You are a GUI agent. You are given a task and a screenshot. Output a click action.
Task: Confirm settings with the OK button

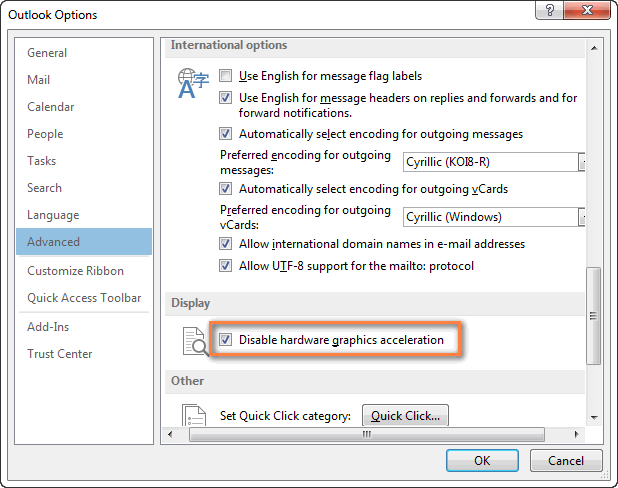(x=482, y=460)
